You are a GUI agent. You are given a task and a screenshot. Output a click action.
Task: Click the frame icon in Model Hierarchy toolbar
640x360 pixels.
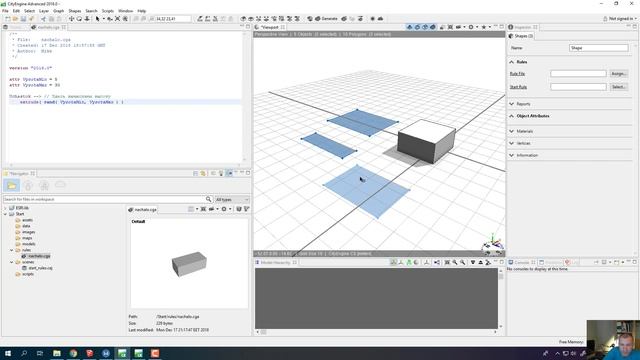click(x=447, y=262)
